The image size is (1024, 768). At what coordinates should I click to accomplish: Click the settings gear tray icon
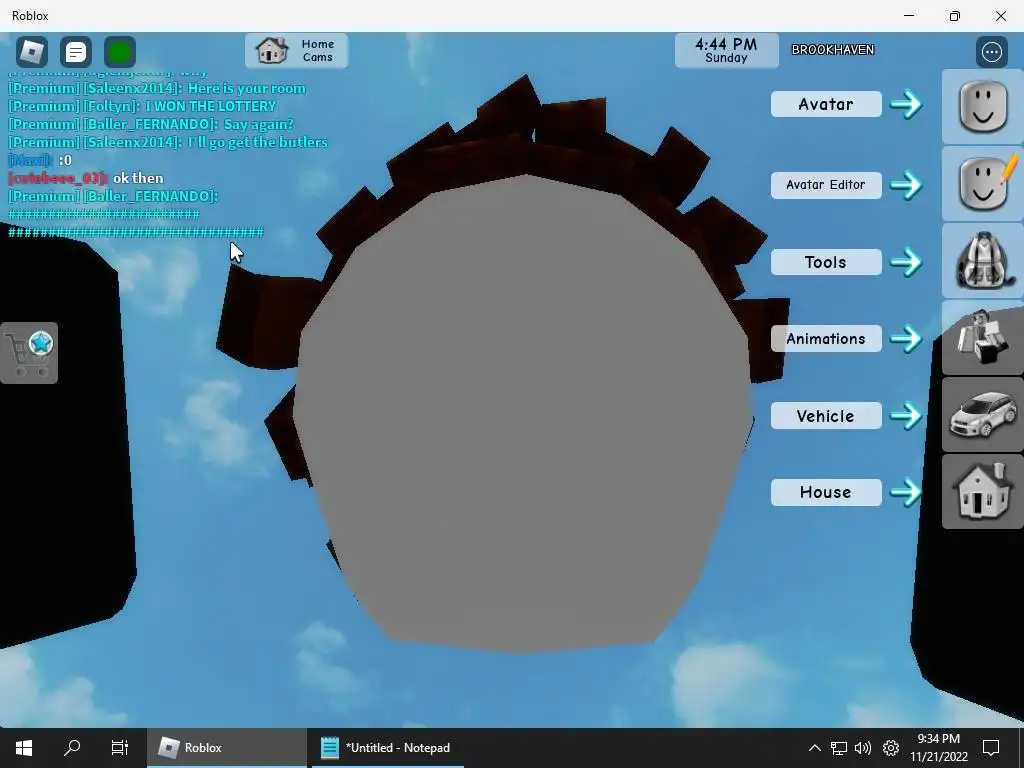point(891,748)
